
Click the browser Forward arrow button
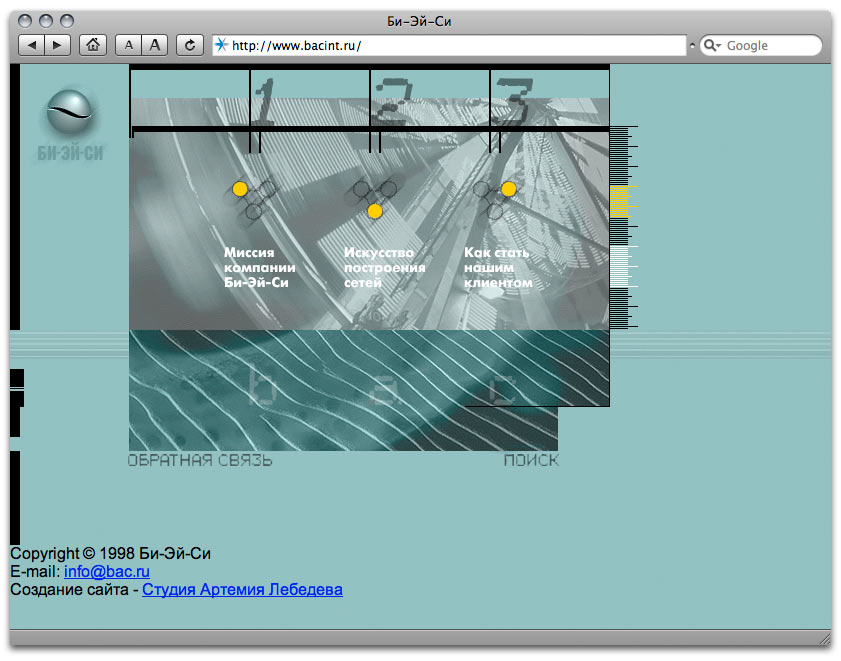pyautogui.click(x=57, y=45)
